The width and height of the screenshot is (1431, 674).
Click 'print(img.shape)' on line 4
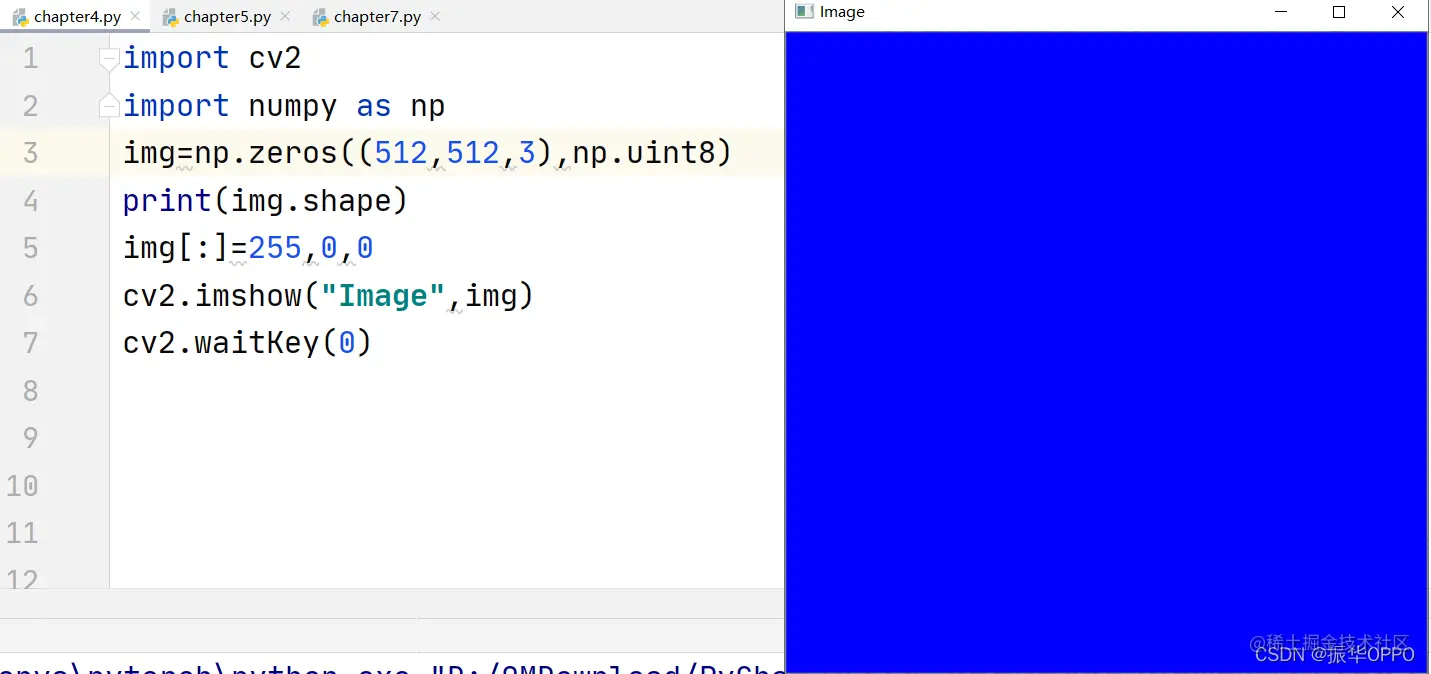[265, 201]
